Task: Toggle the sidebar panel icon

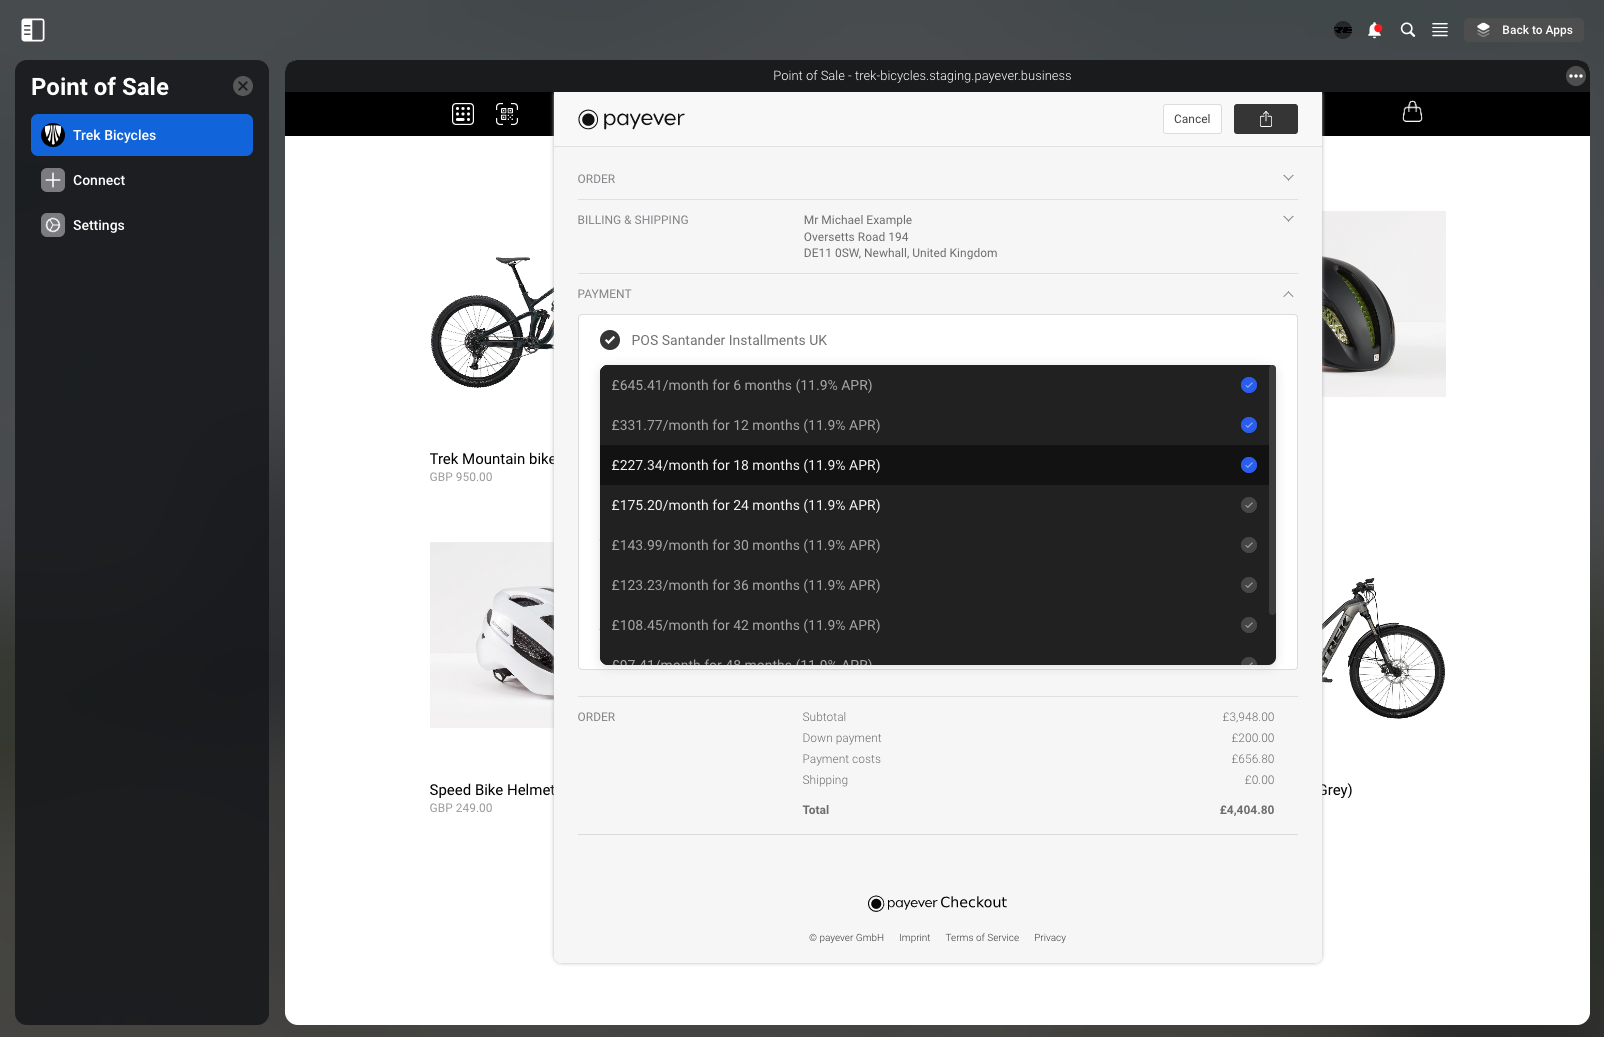Action: click(x=33, y=30)
